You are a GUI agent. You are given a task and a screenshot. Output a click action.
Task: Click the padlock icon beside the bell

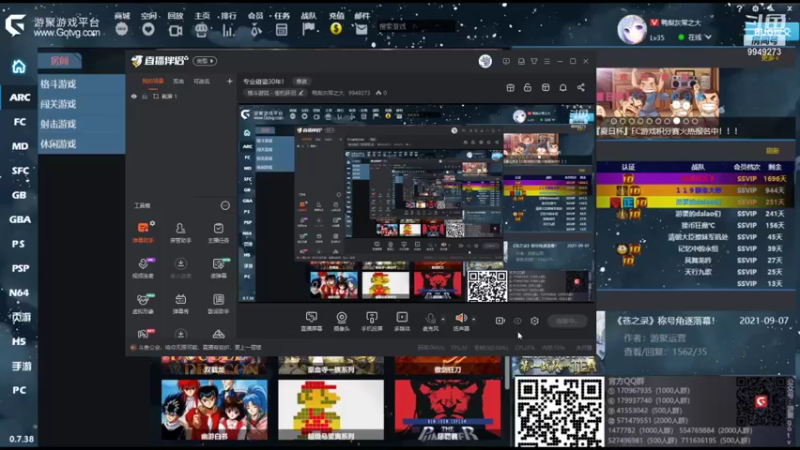coord(528,88)
